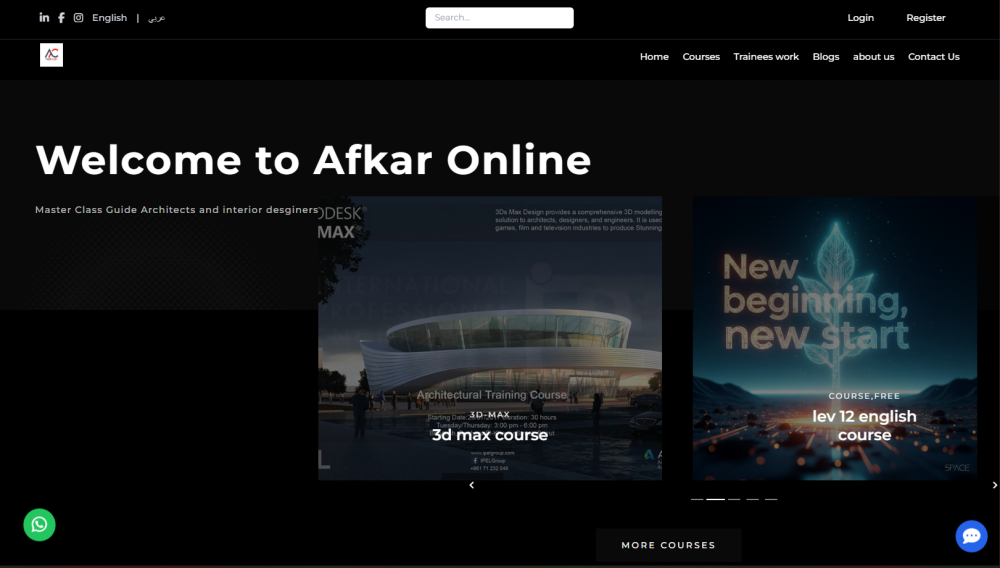Select fourth carousel pagination dash
This screenshot has height=568, width=1000.
753,499
